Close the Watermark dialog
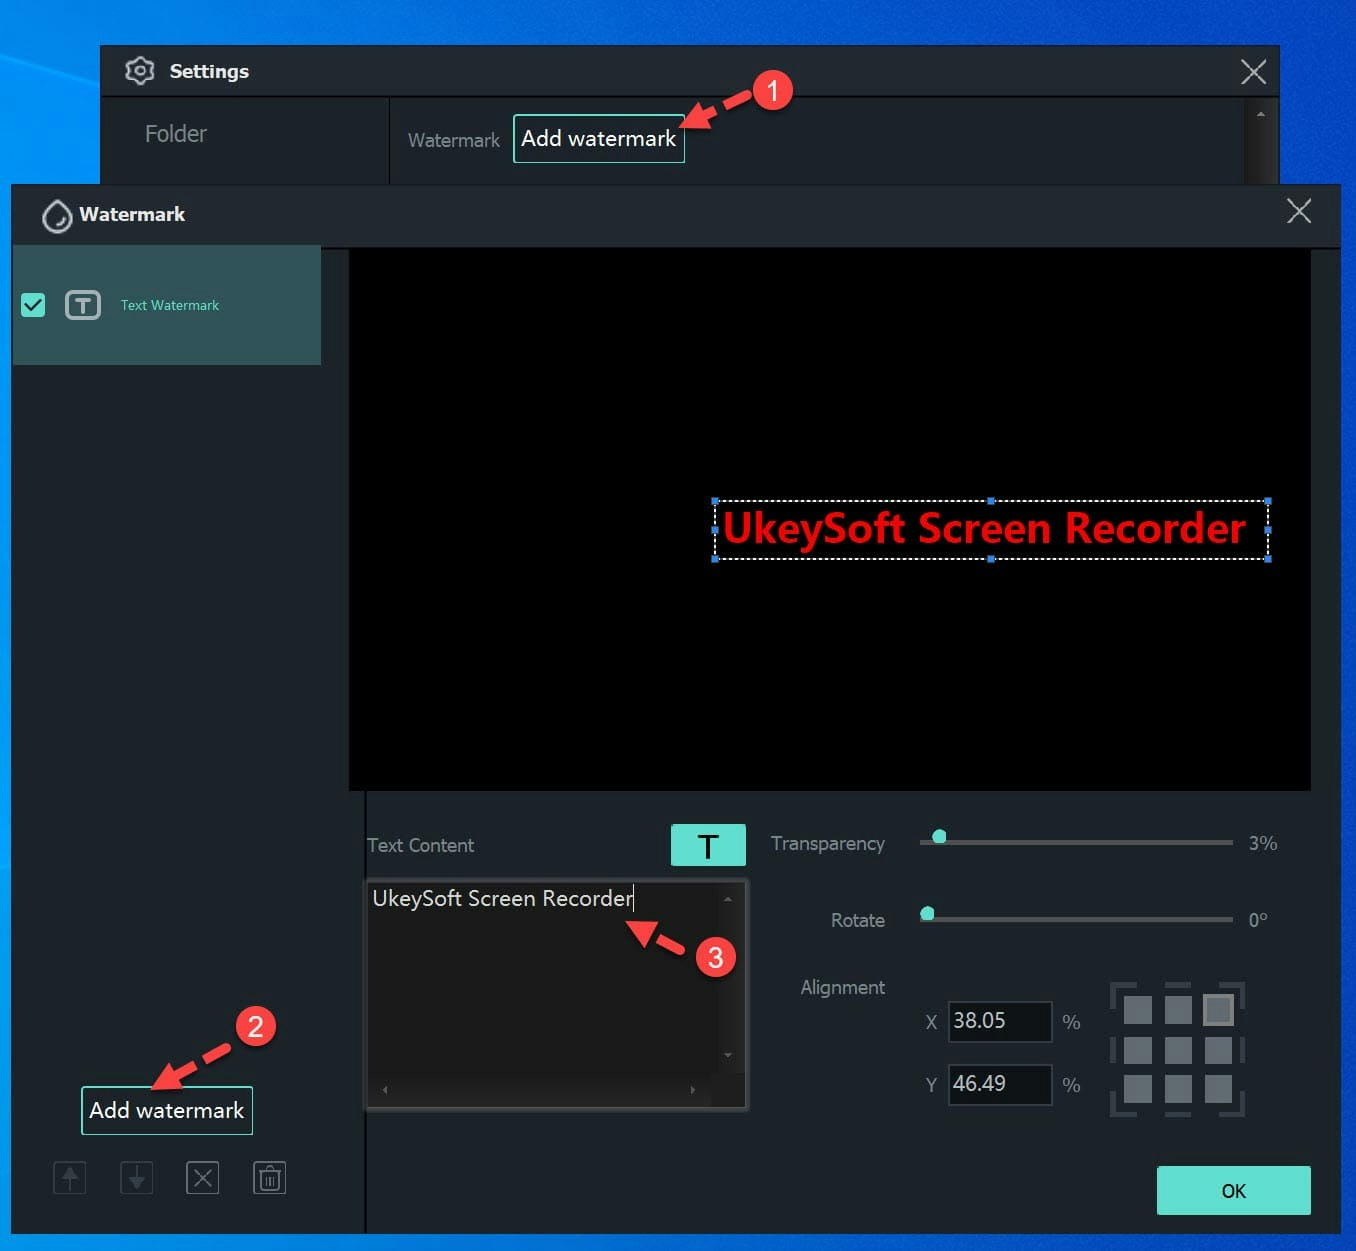This screenshot has width=1356, height=1251. tap(1299, 211)
